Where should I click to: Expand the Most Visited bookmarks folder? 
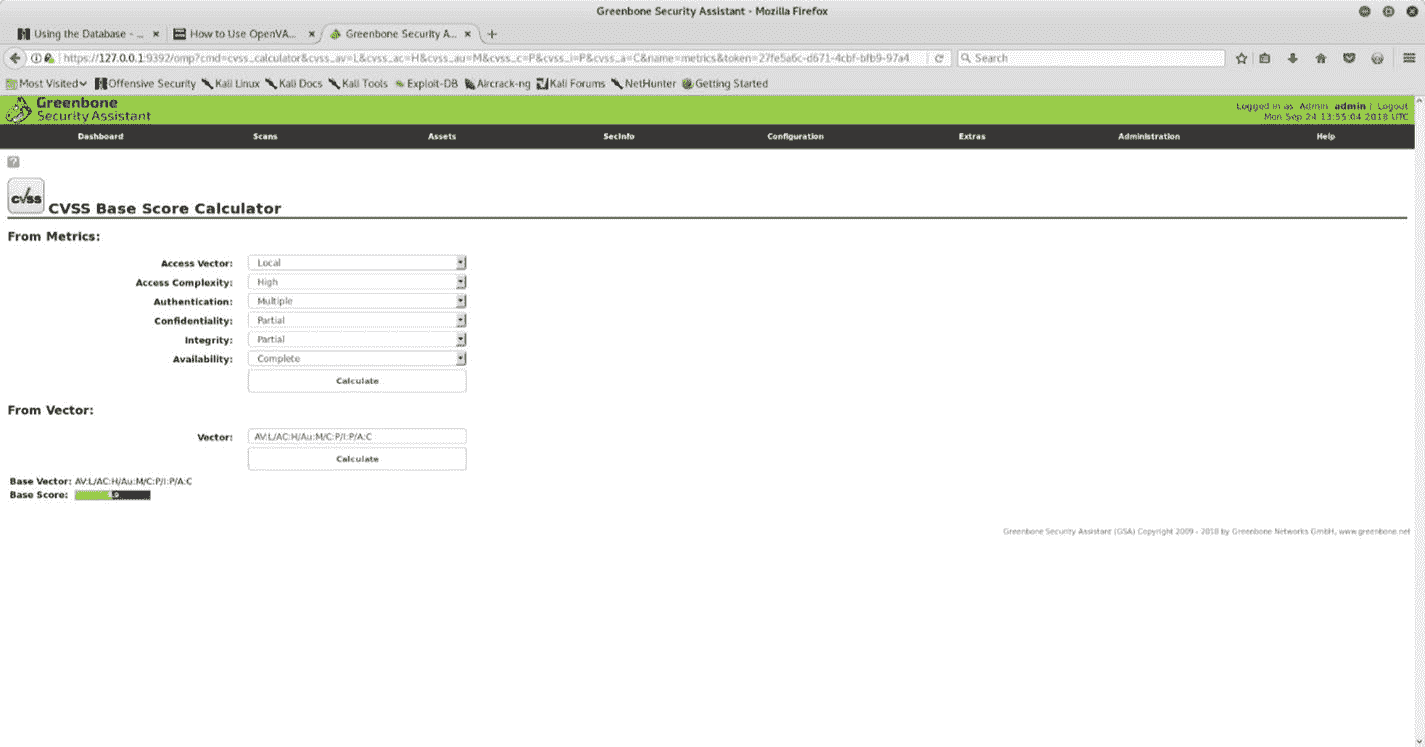[x=47, y=84]
